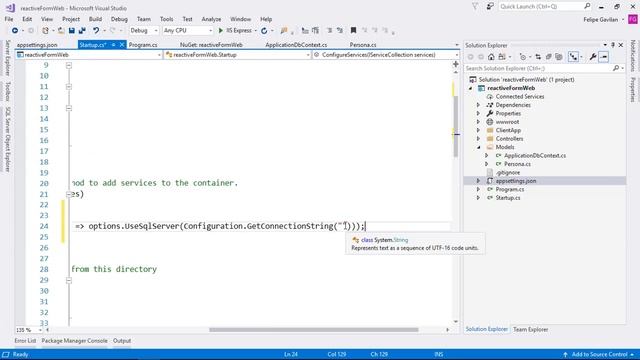Click the Save All toolbar icon
This screenshot has width=640, height=360.
[x=82, y=31]
